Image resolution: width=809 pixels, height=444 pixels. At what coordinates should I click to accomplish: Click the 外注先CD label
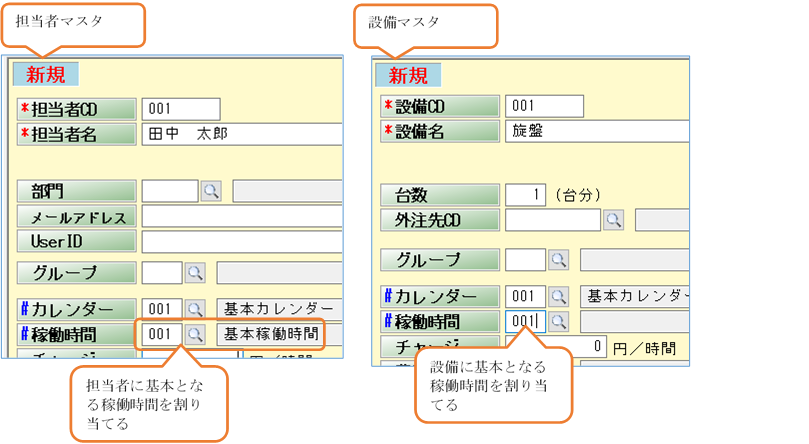(440, 220)
